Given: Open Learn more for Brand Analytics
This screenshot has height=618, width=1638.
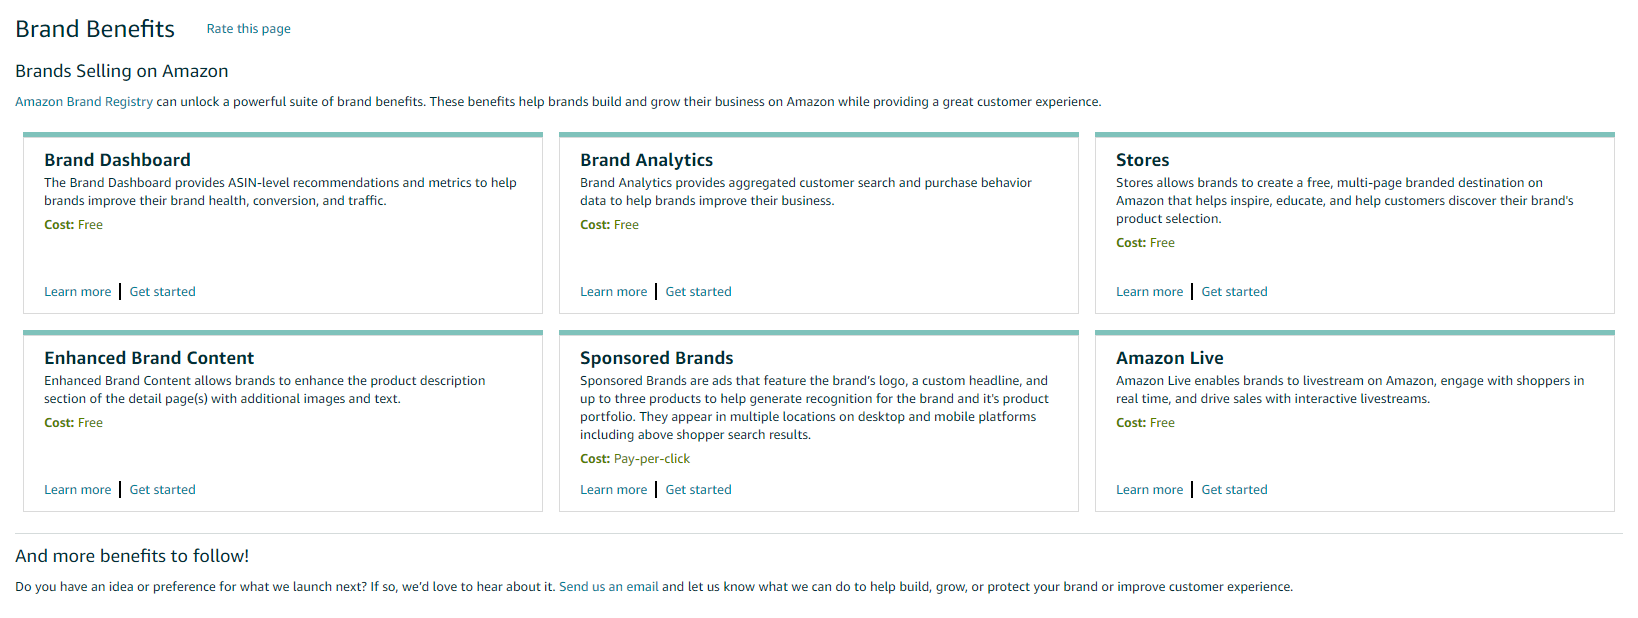Looking at the screenshot, I should [613, 291].
